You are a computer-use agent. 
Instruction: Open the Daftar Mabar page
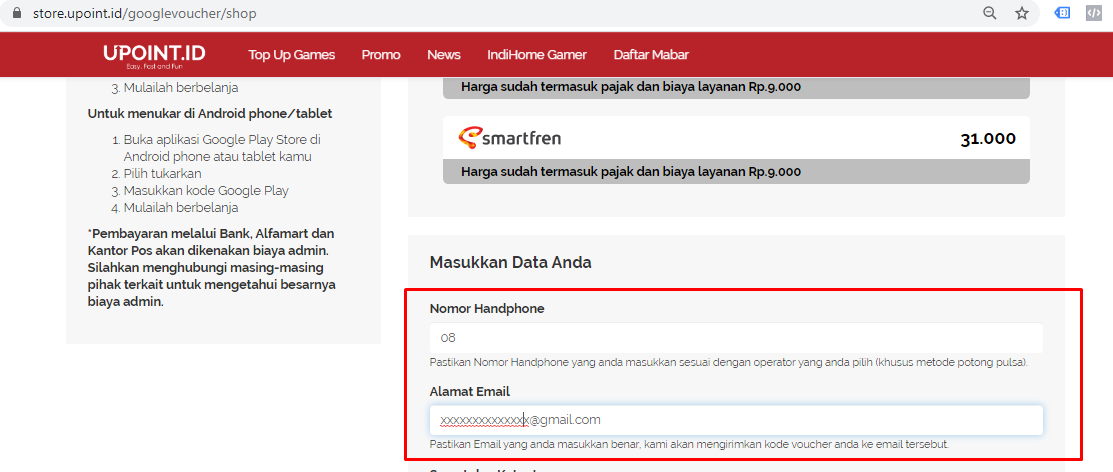pyautogui.click(x=651, y=55)
